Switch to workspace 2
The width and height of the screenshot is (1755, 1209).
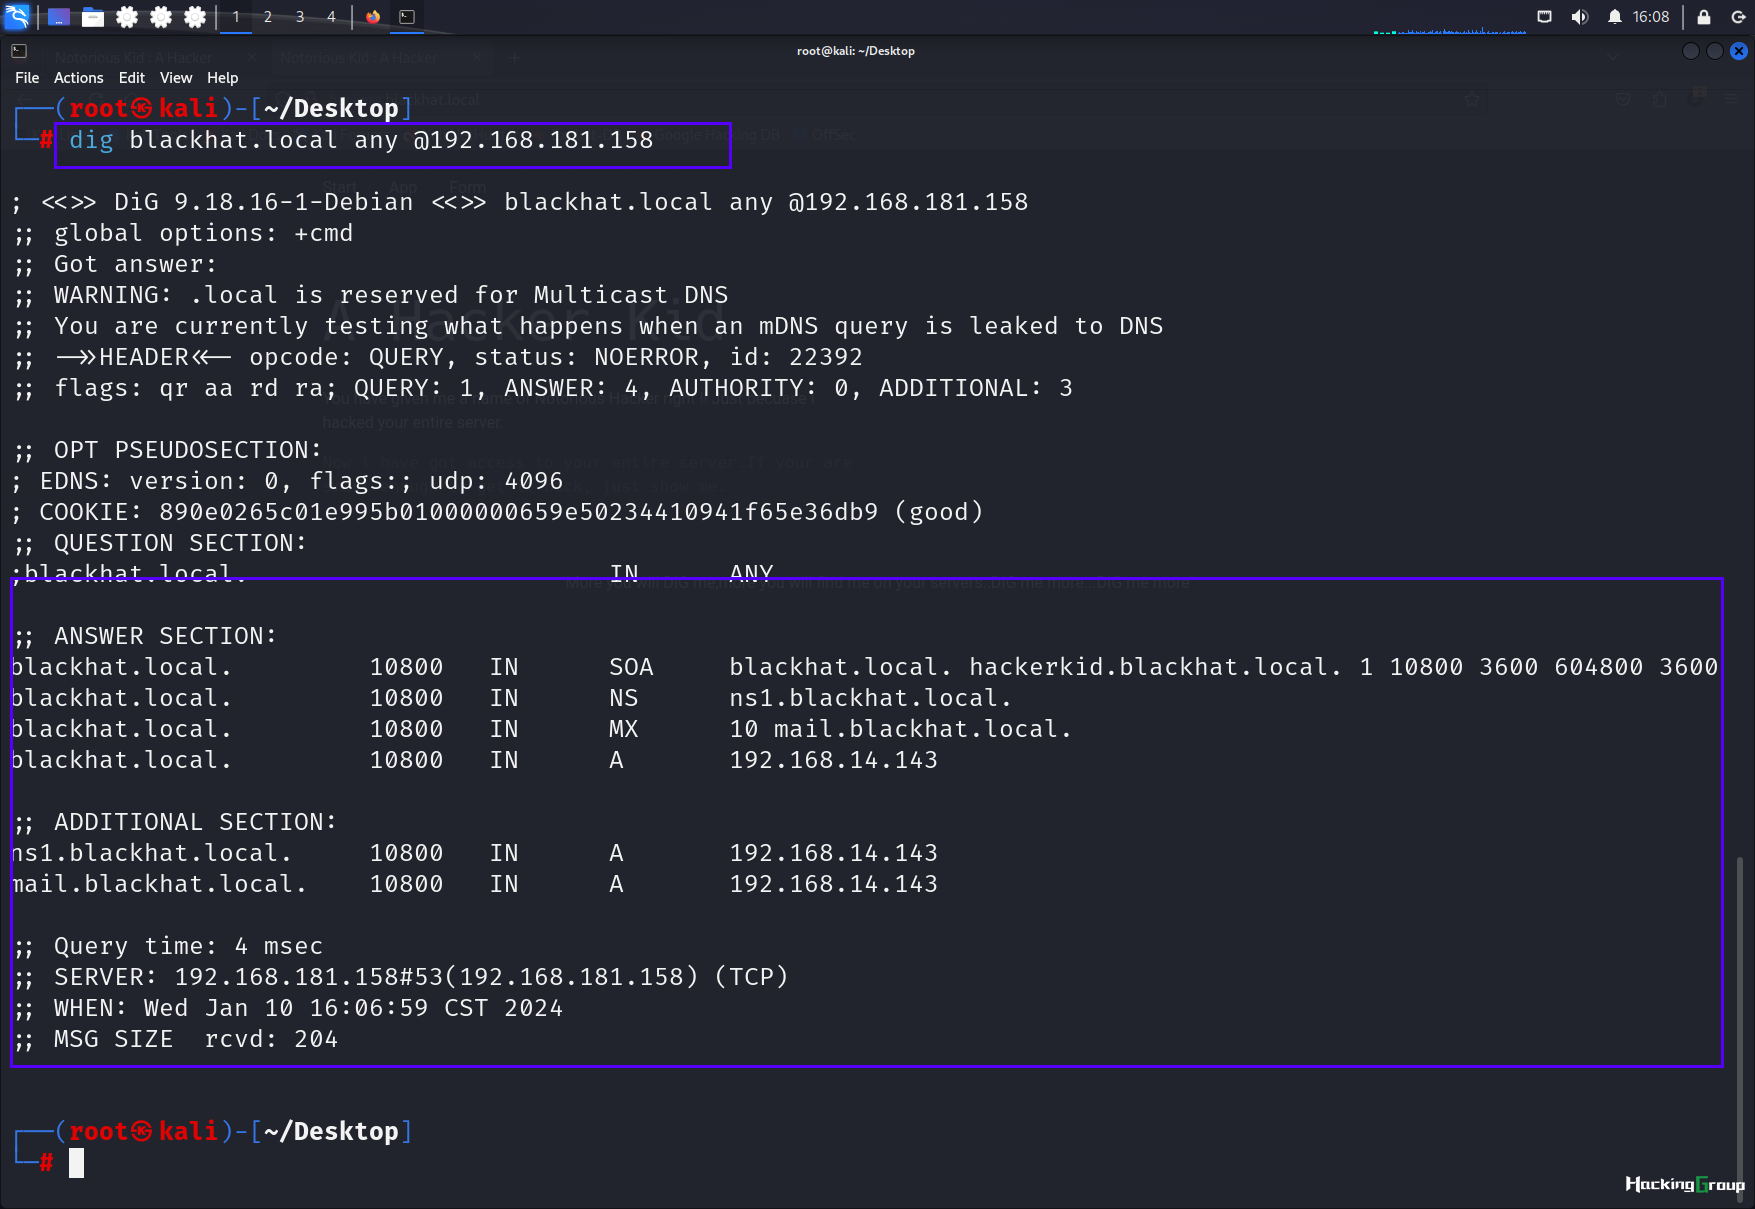268,17
